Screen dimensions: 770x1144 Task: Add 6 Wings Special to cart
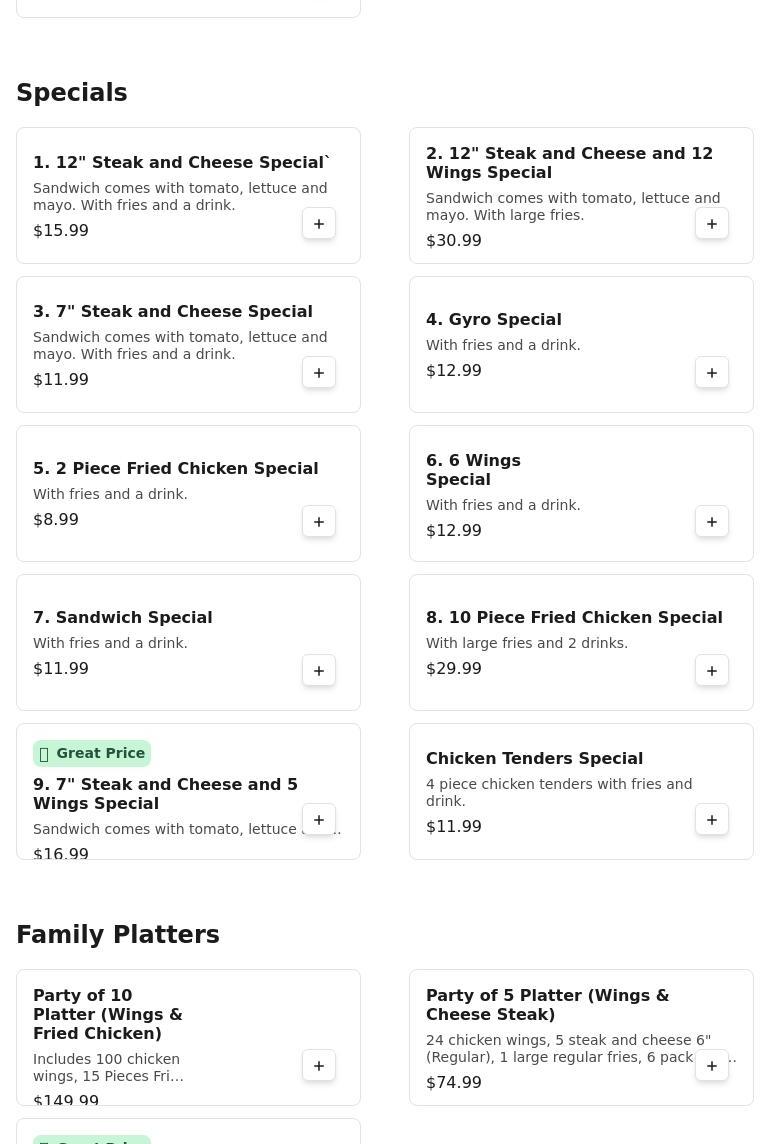pyautogui.click(x=712, y=522)
